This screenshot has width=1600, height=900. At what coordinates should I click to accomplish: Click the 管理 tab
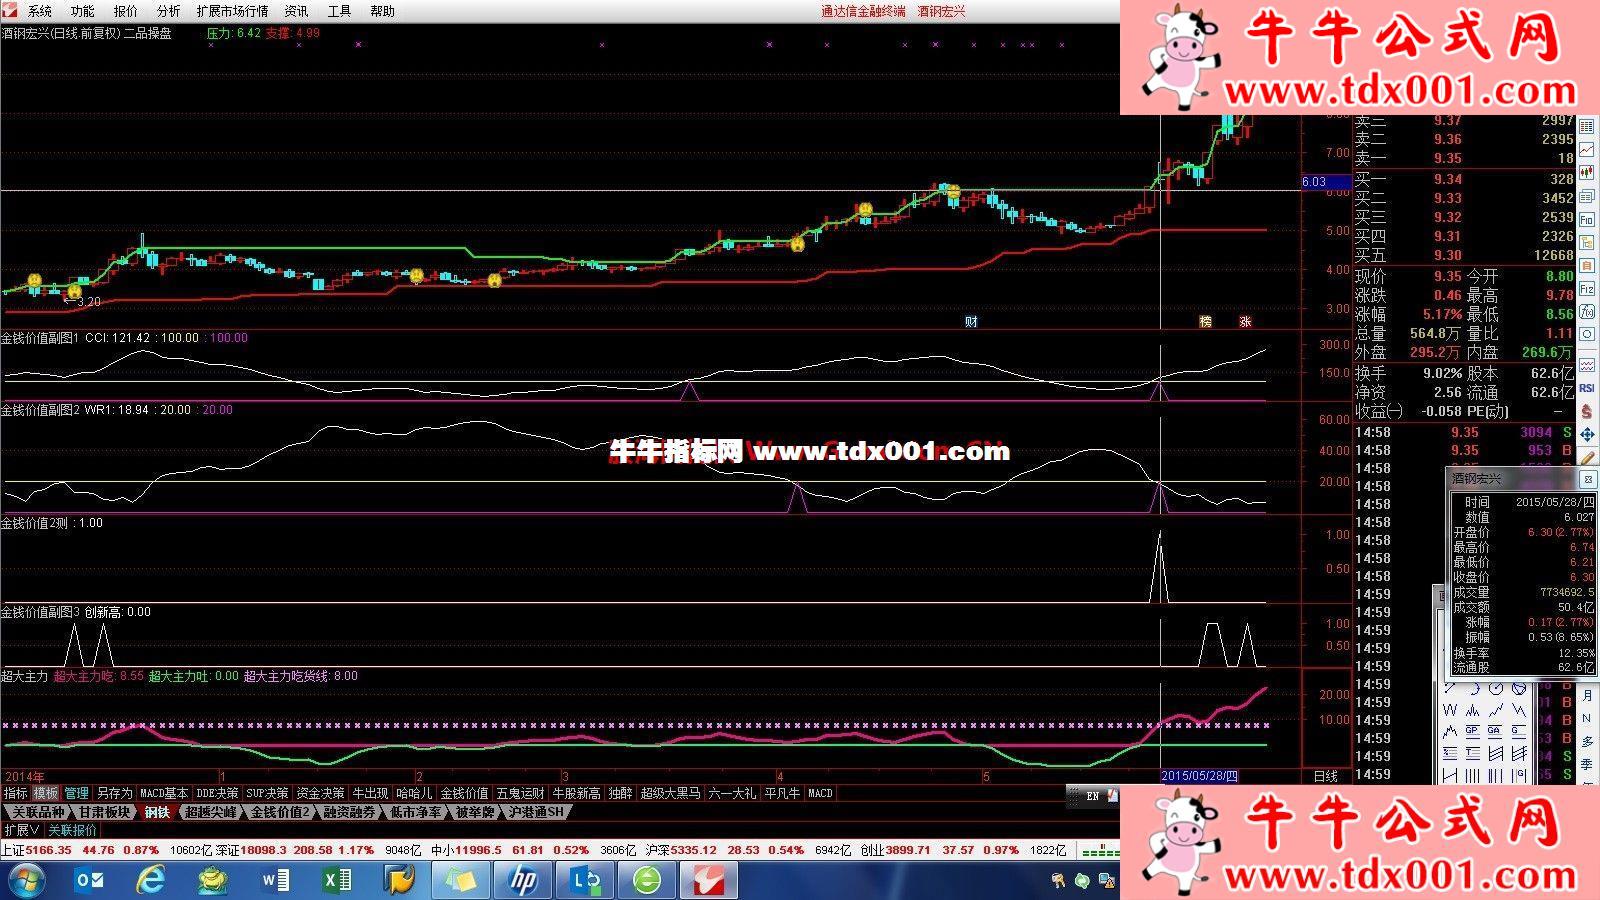77,793
